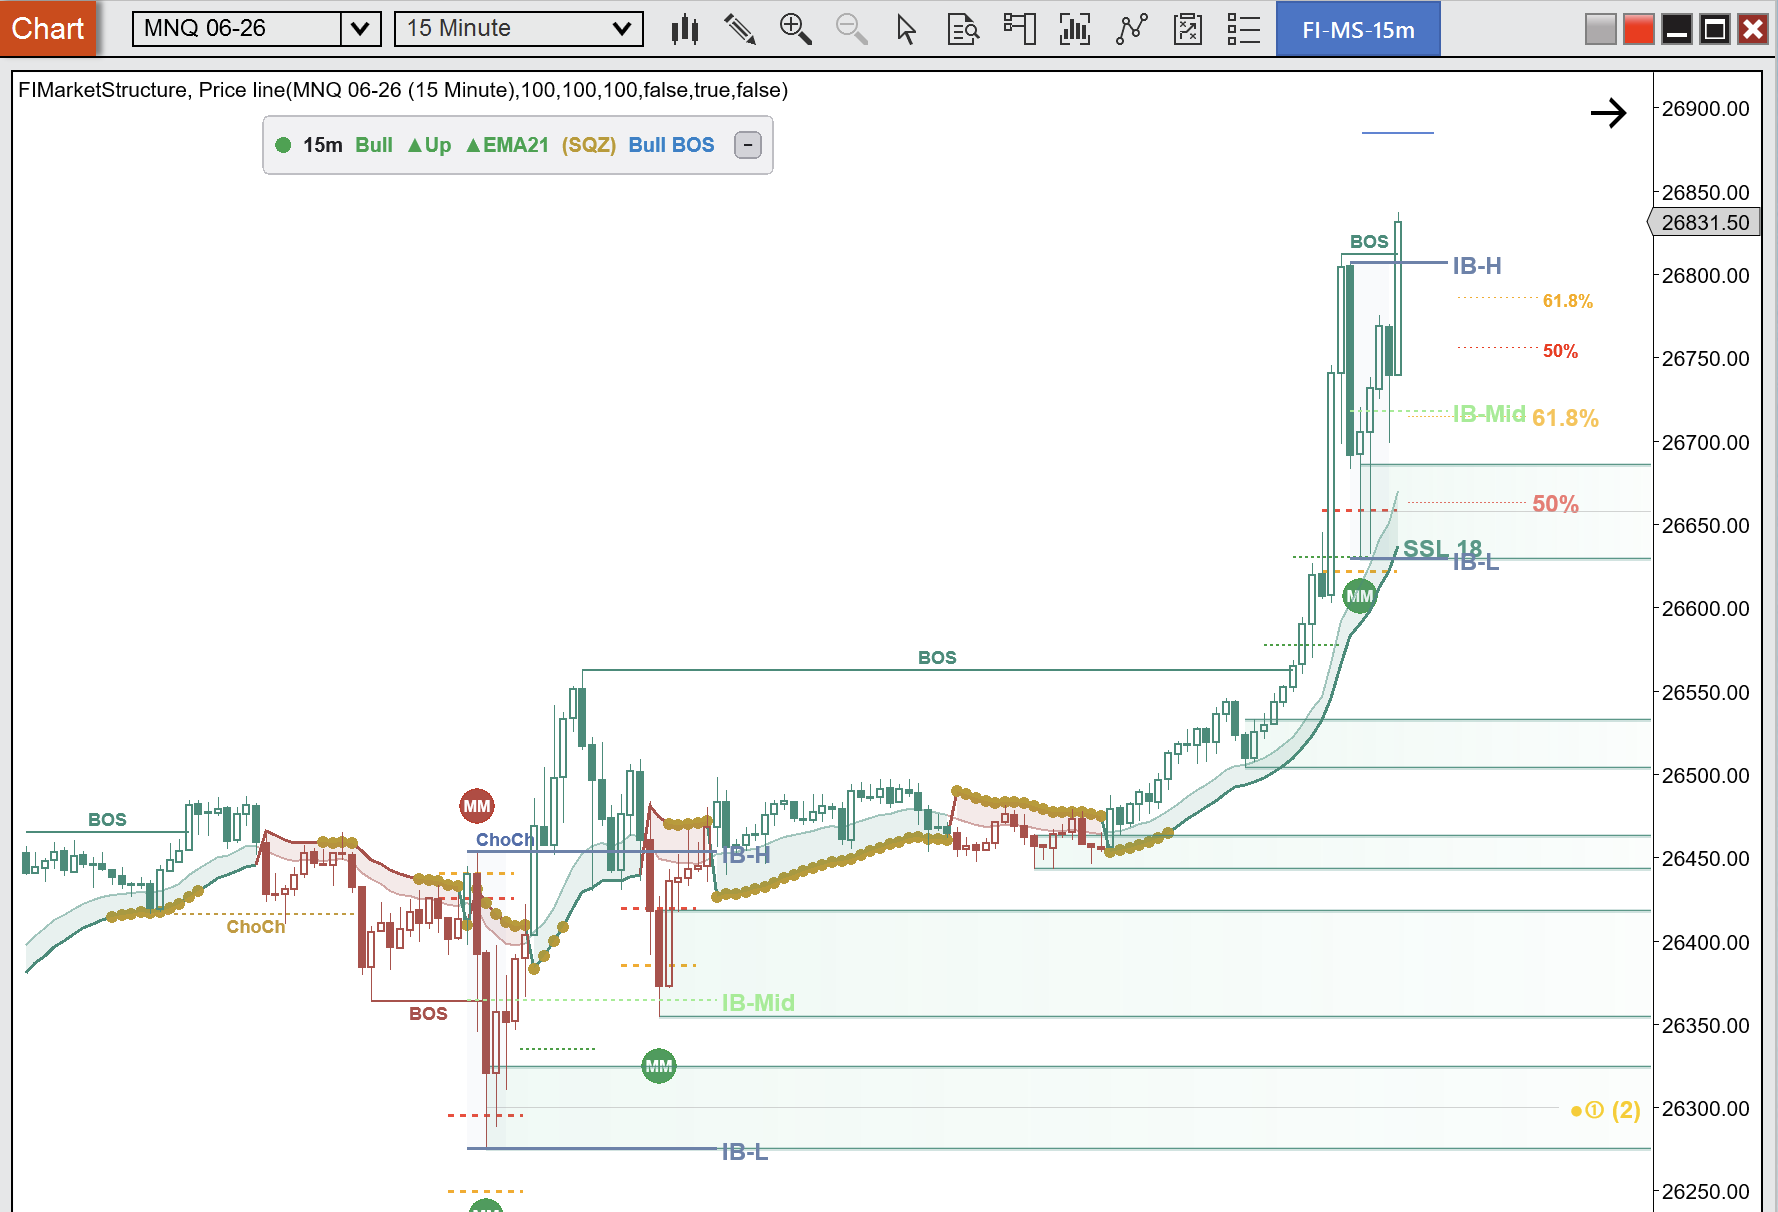Click the long BOS label near 26570

[937, 658]
